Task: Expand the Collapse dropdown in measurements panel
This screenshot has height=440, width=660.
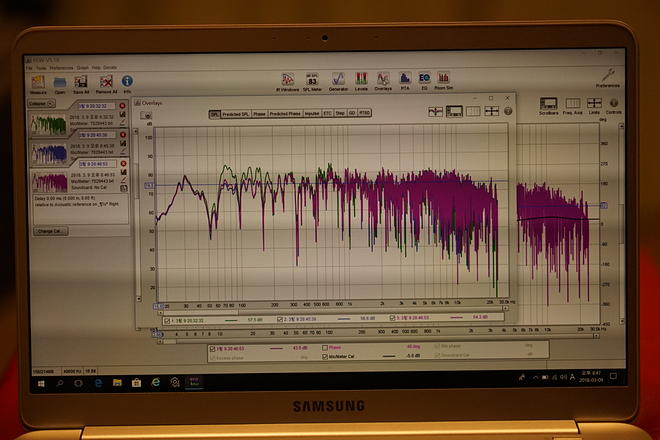Action: point(40,103)
